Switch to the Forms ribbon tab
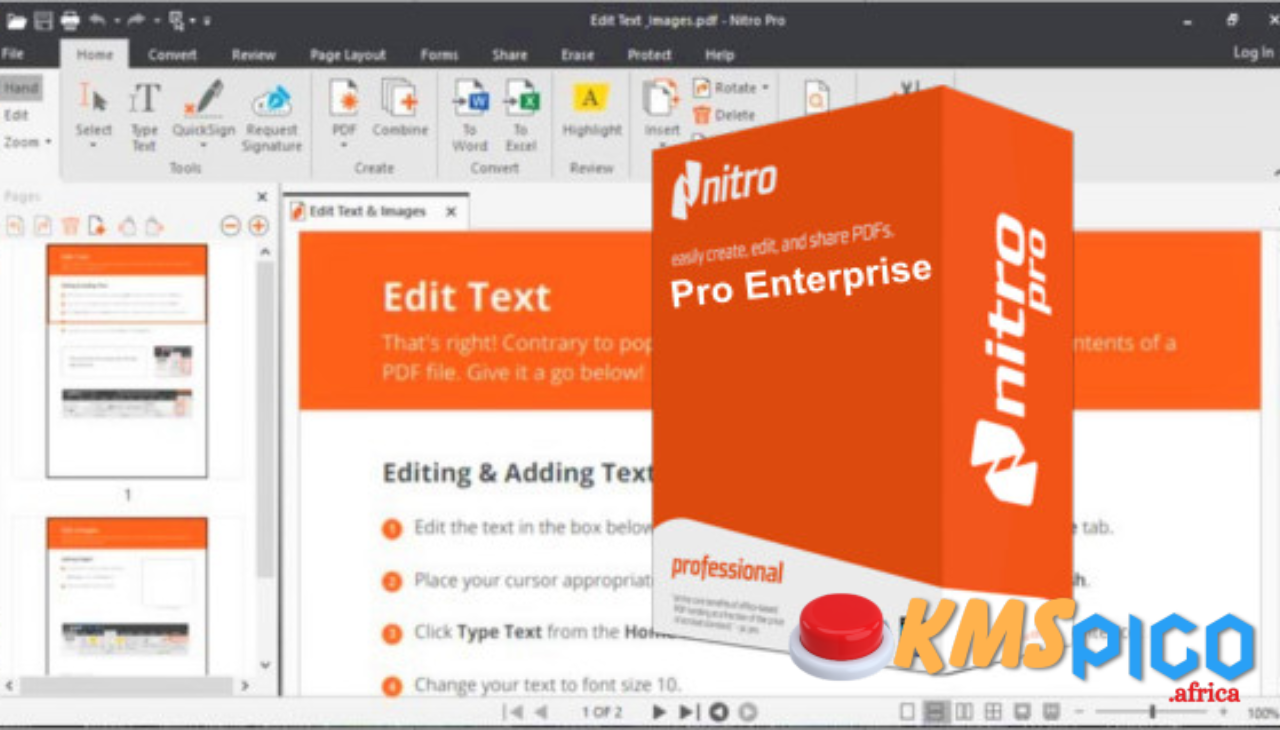 [x=439, y=55]
